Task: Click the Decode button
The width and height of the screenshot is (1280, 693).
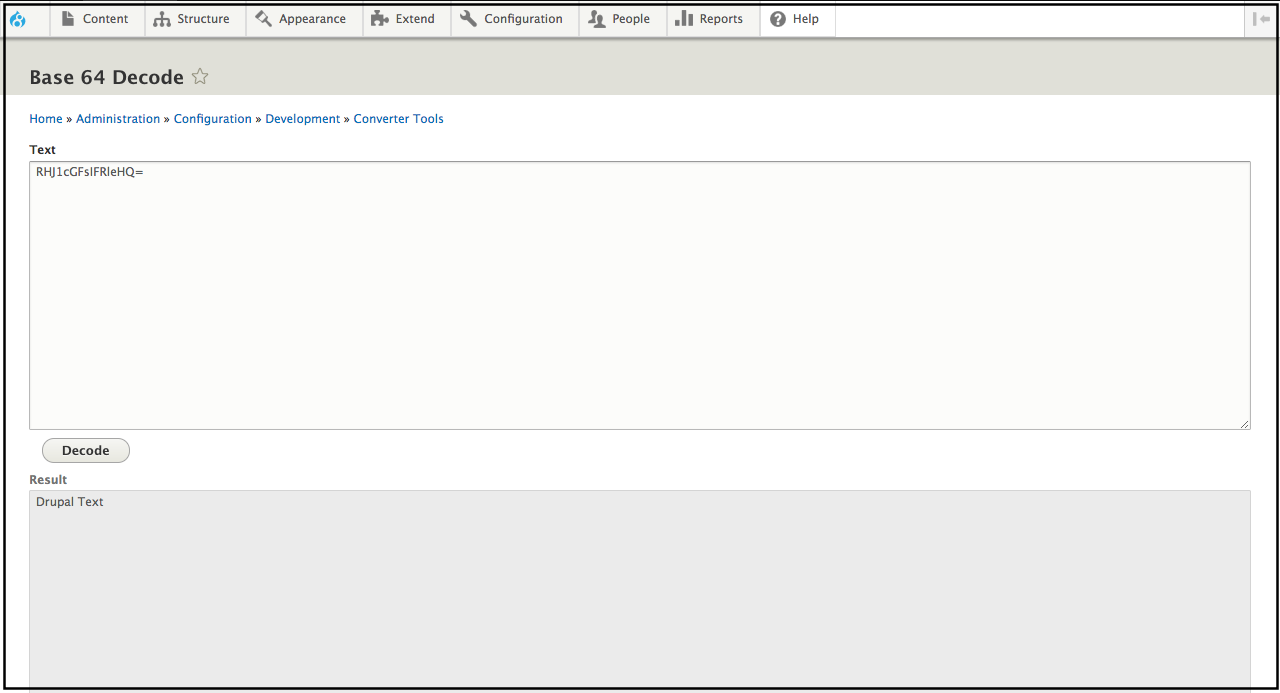Action: 86,450
